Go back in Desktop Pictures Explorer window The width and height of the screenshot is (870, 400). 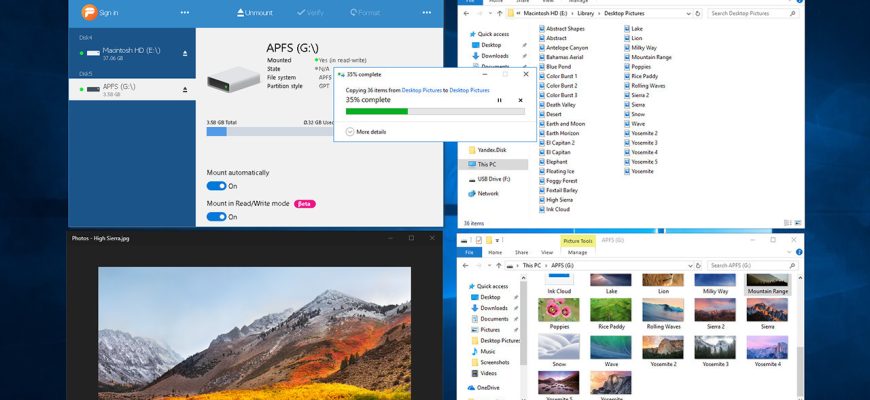(x=465, y=13)
